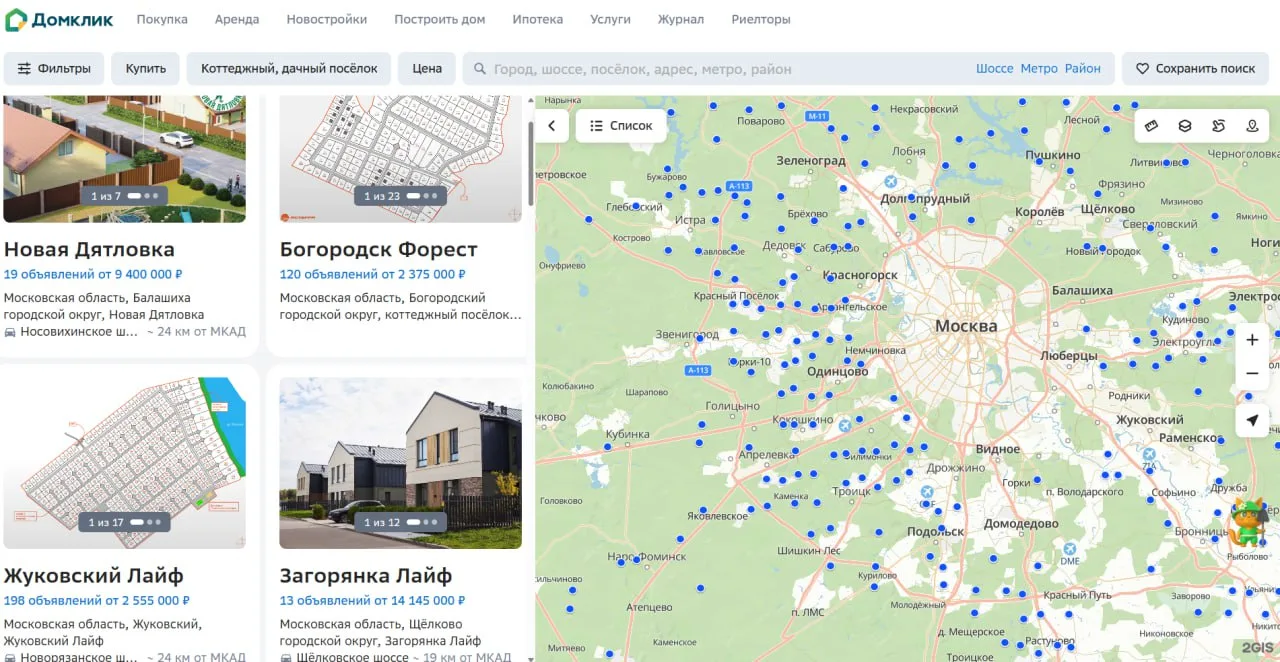Select the Метро search option link
1280x662 pixels.
[x=1039, y=69]
